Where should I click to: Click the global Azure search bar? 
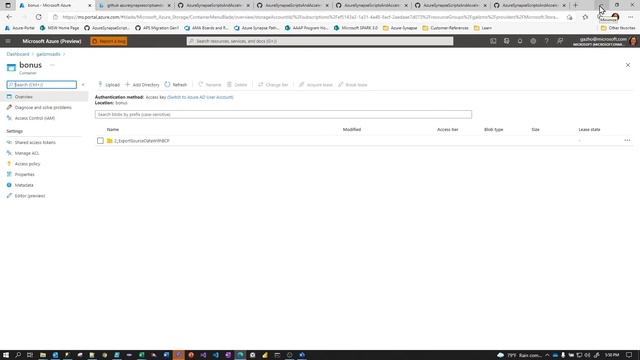point(320,41)
